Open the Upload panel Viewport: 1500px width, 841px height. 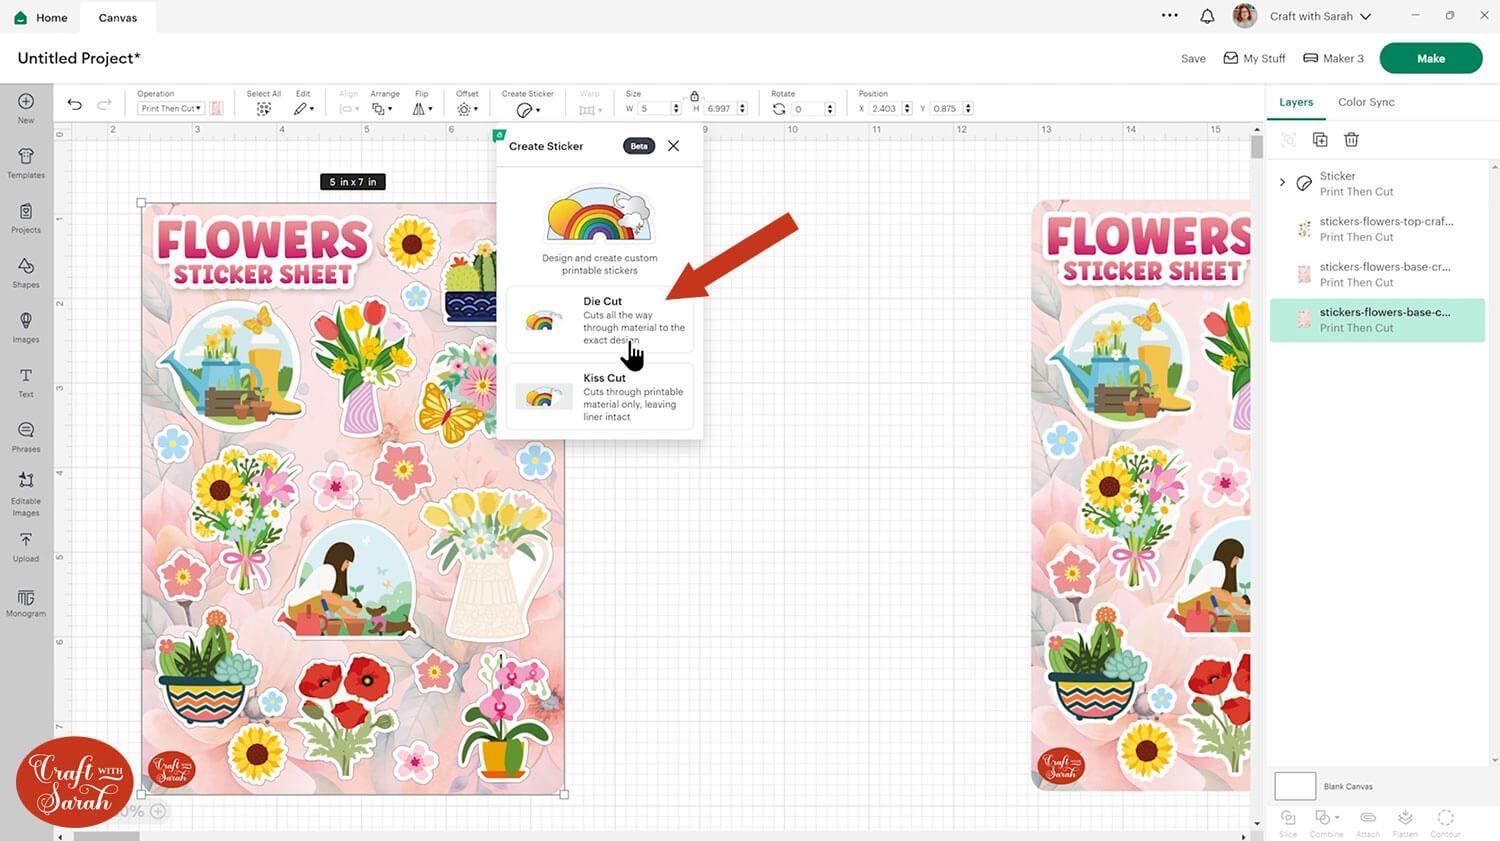tap(26, 545)
